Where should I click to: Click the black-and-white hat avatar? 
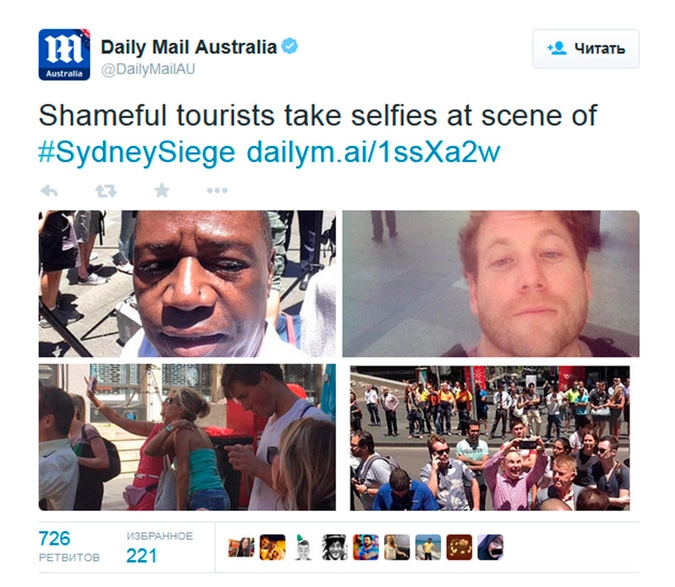[x=334, y=547]
